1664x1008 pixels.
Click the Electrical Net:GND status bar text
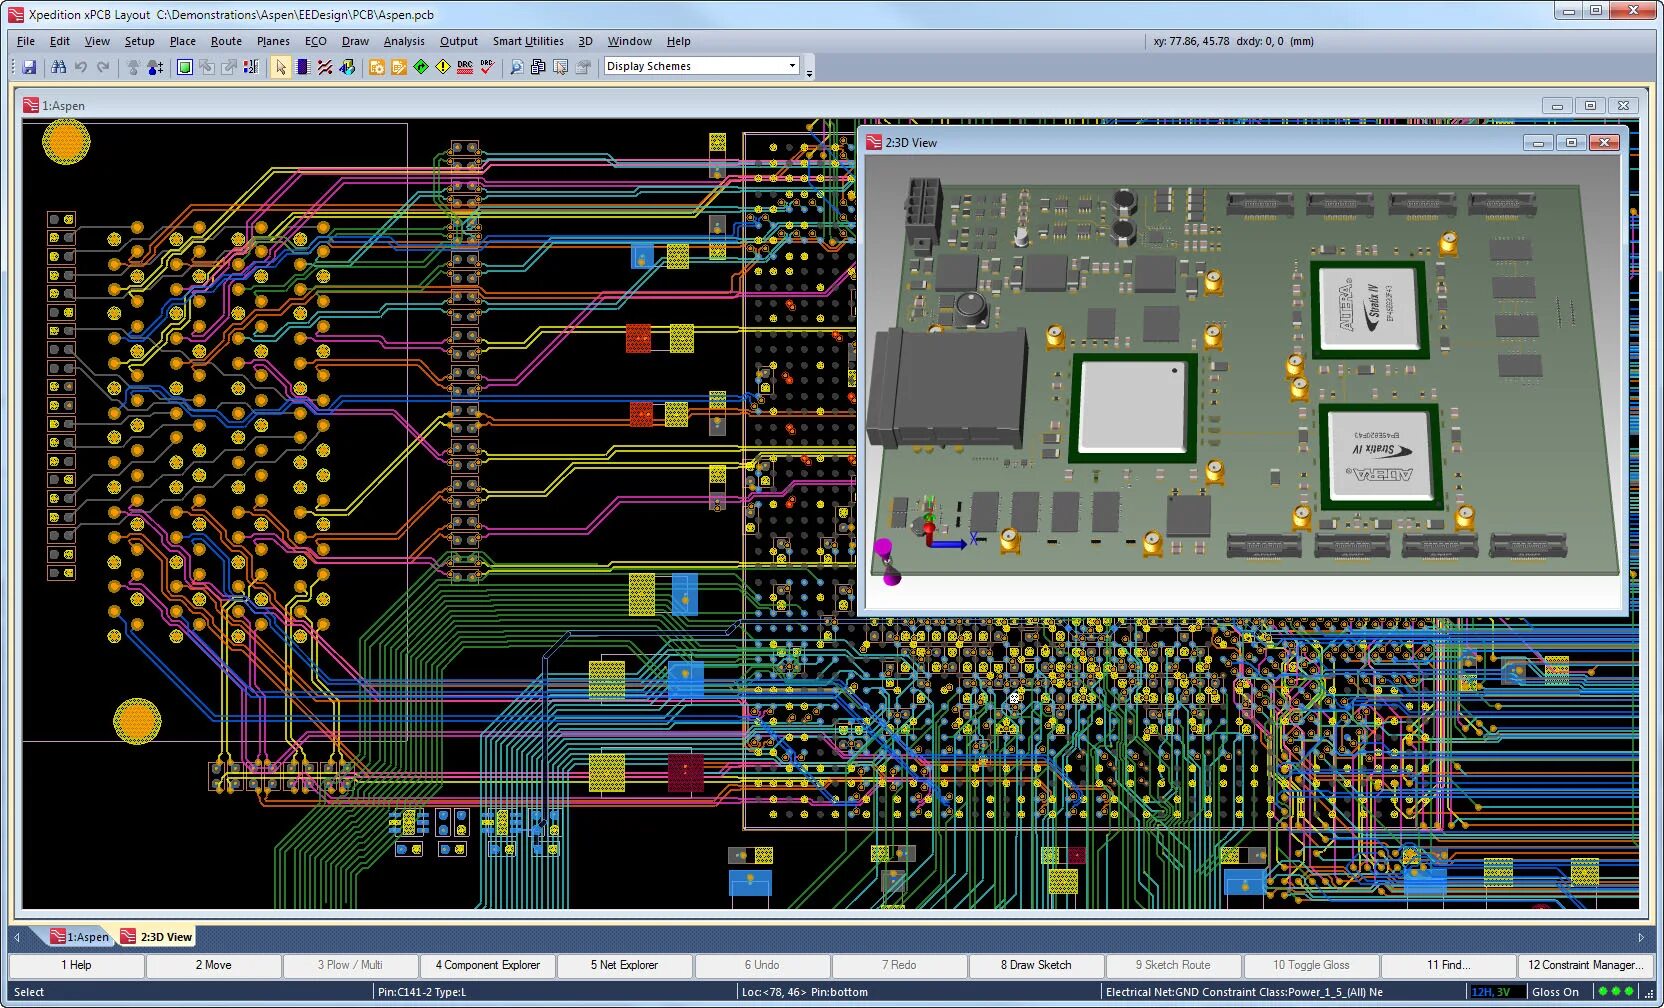(1244, 992)
